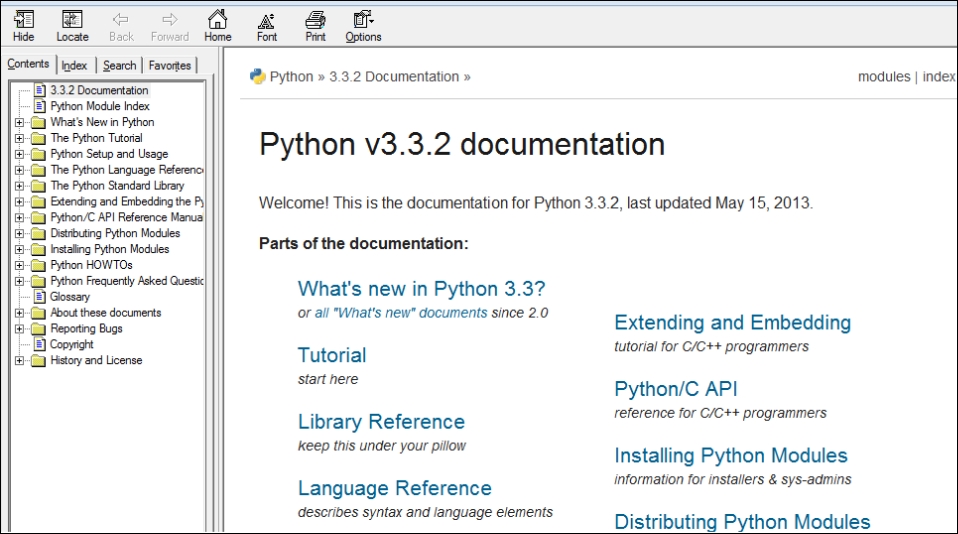Viewport: 958px width, 534px height.
Task: Click page icon beside 3.3.2 Documentation
Action: pyautogui.click(x=40, y=90)
